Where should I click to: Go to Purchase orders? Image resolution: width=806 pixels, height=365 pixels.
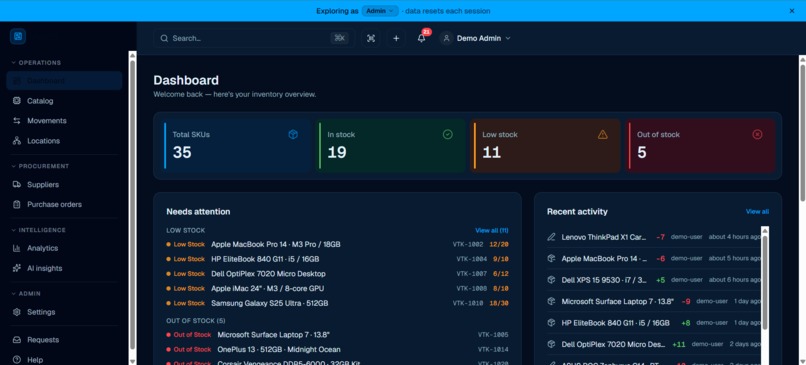tap(64, 205)
